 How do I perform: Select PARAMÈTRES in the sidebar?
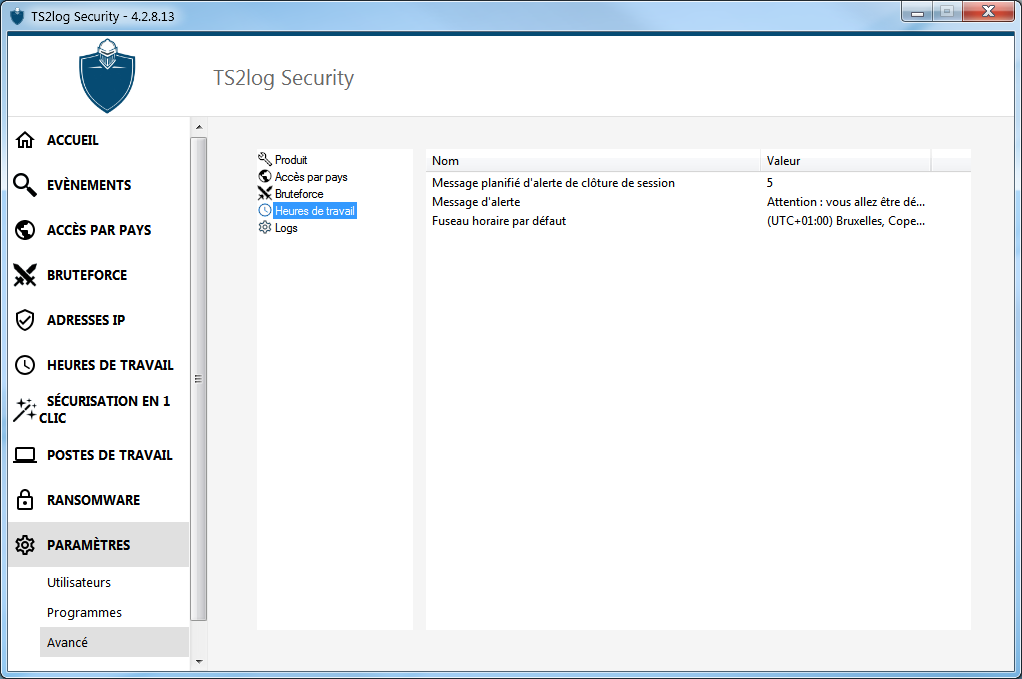pos(99,545)
